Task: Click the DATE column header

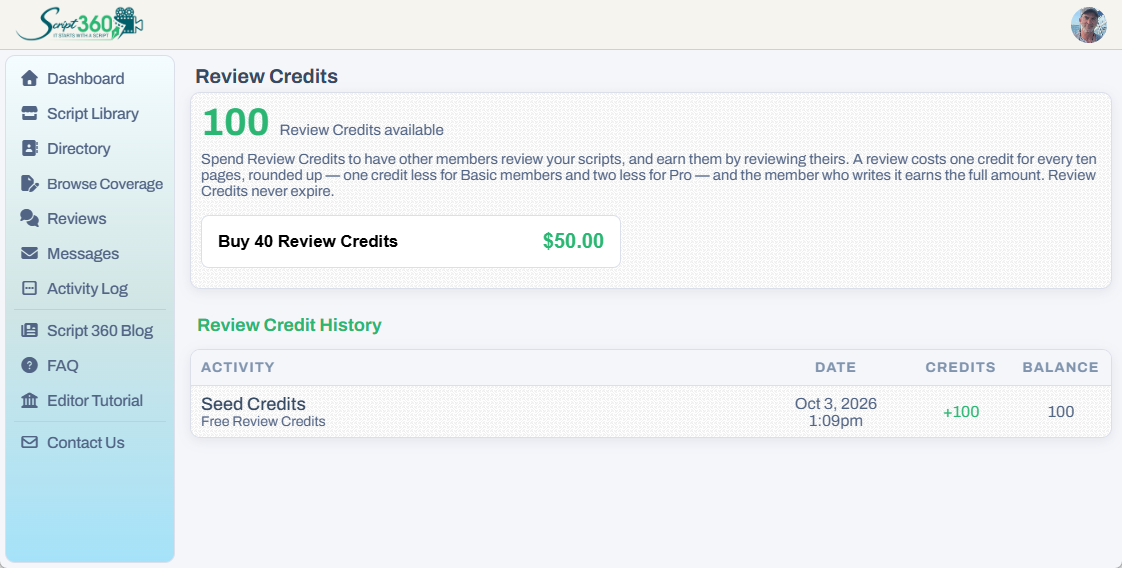Action: pyautogui.click(x=835, y=367)
